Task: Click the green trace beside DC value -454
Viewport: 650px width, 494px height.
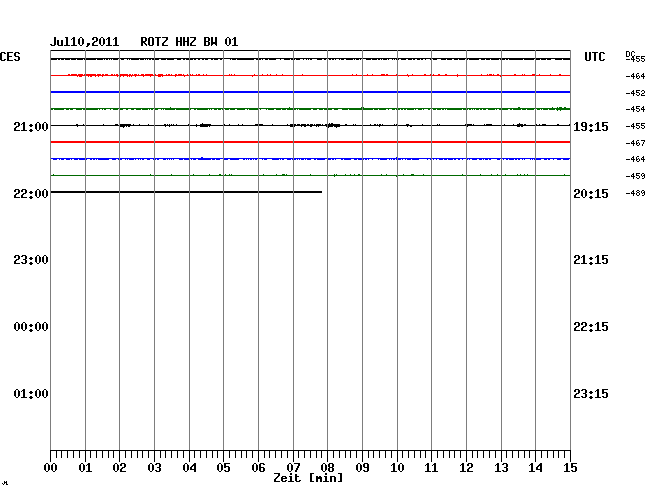Action: click(310, 109)
